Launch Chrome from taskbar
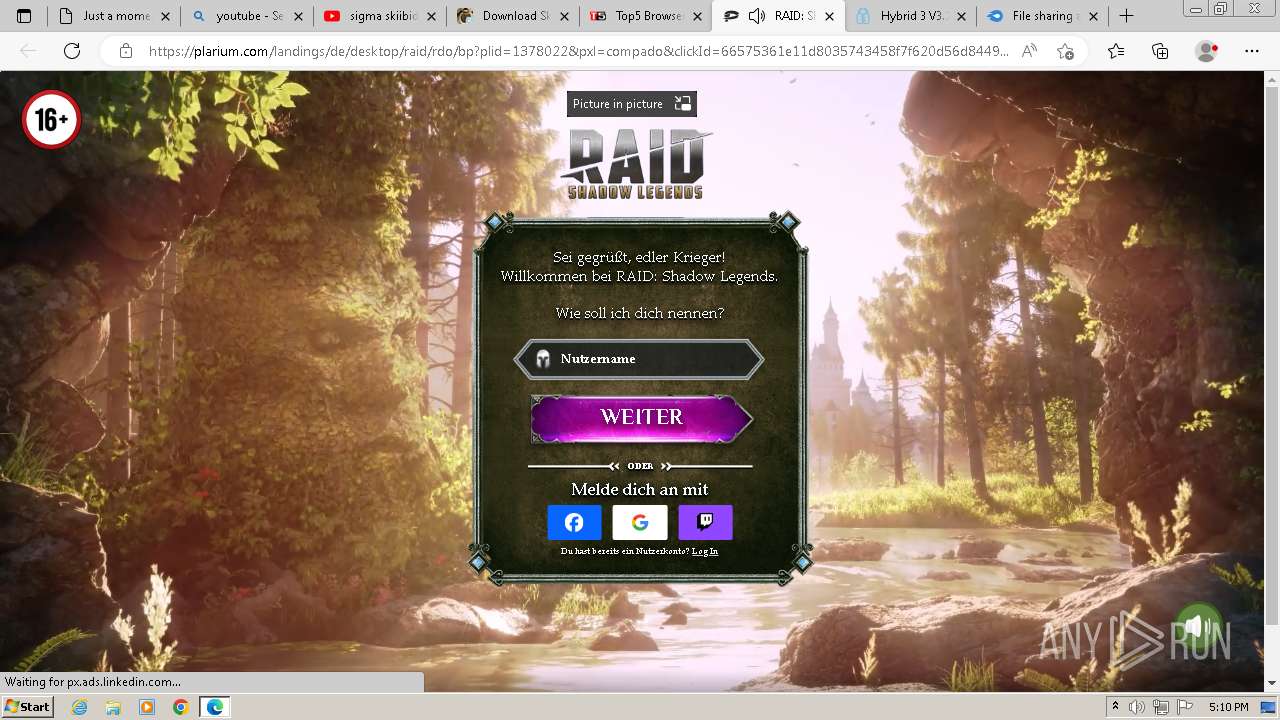 click(180, 707)
